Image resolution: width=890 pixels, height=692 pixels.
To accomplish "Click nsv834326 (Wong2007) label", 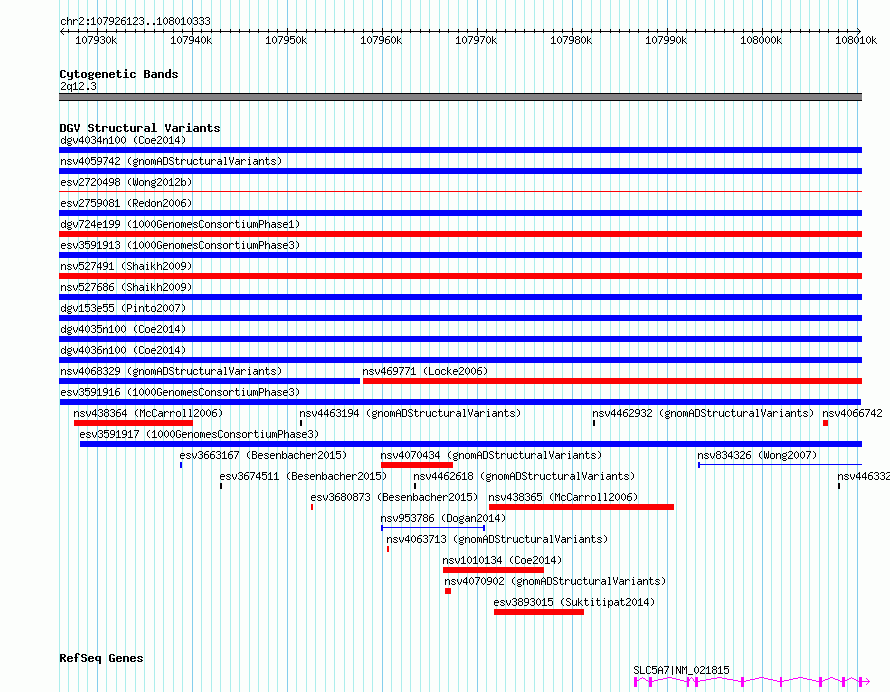I will (757, 455).
